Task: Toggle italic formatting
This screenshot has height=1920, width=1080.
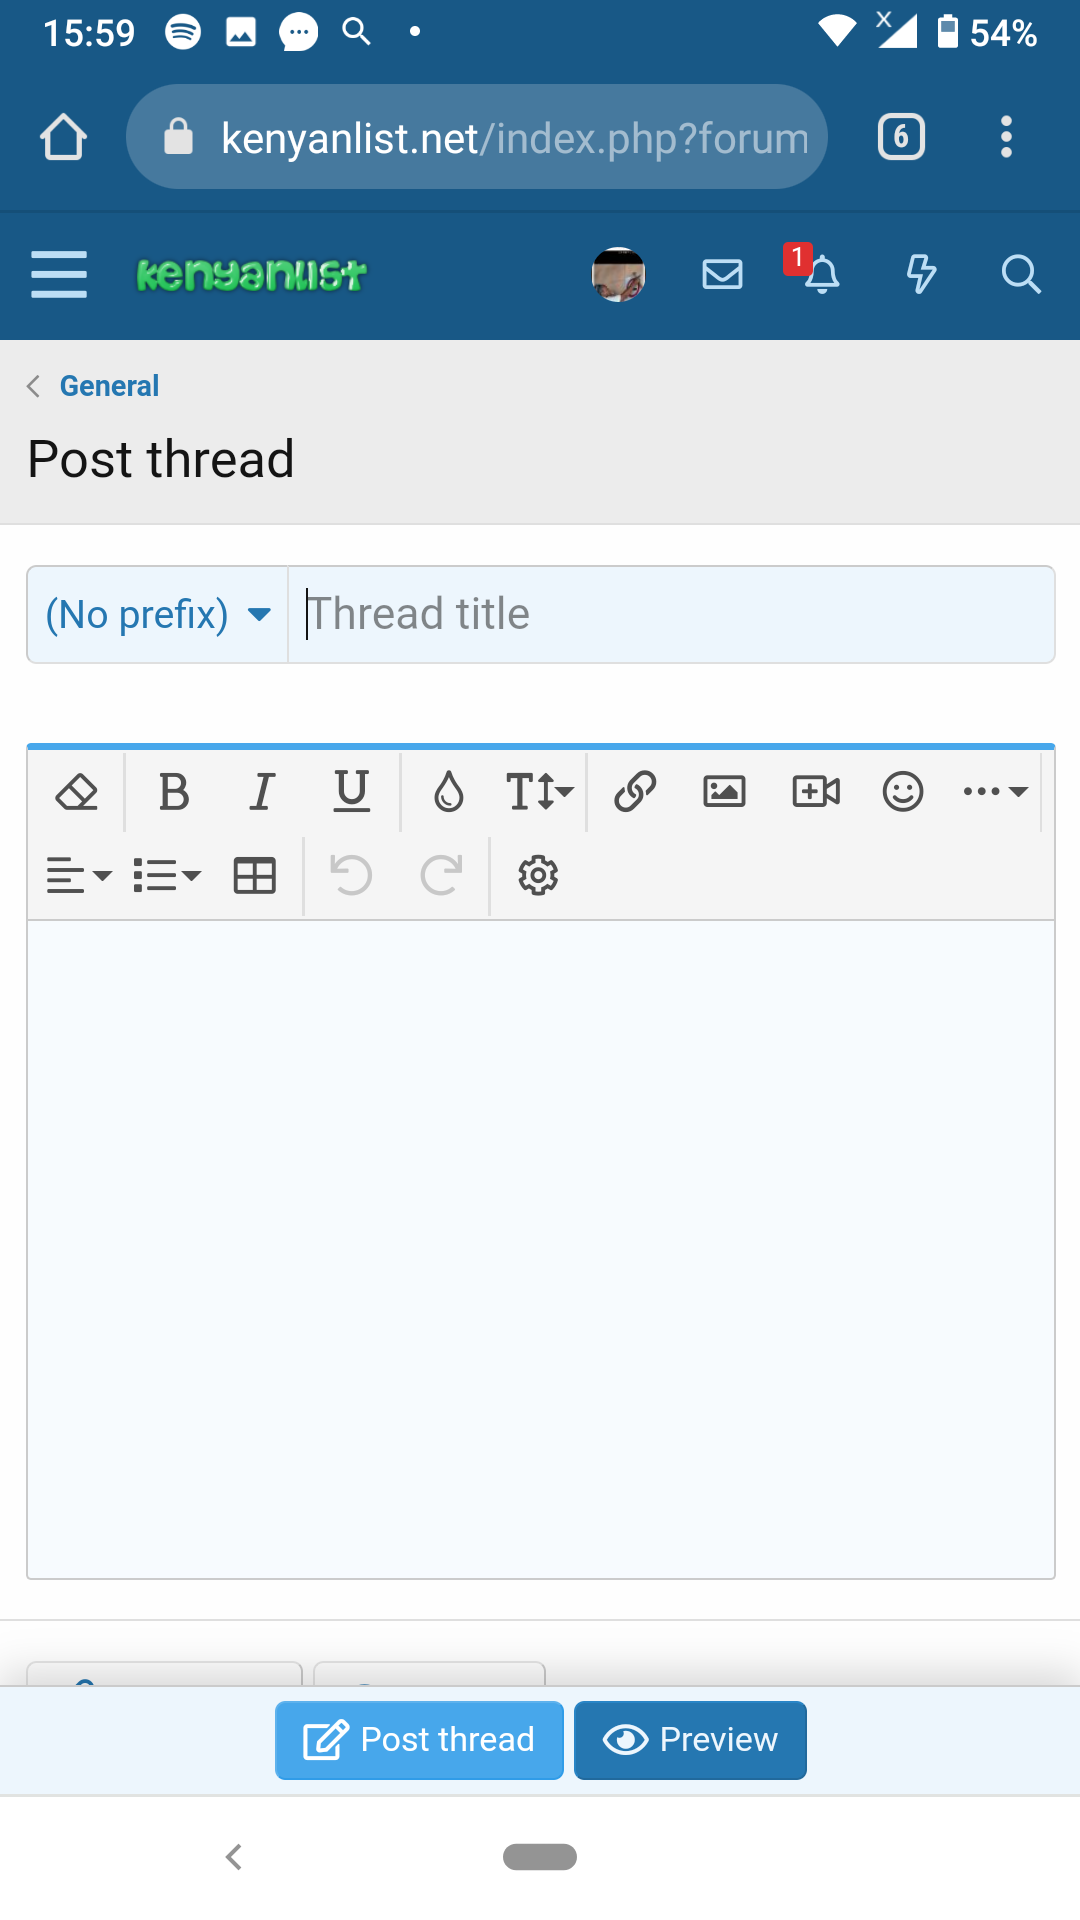Action: 262,792
